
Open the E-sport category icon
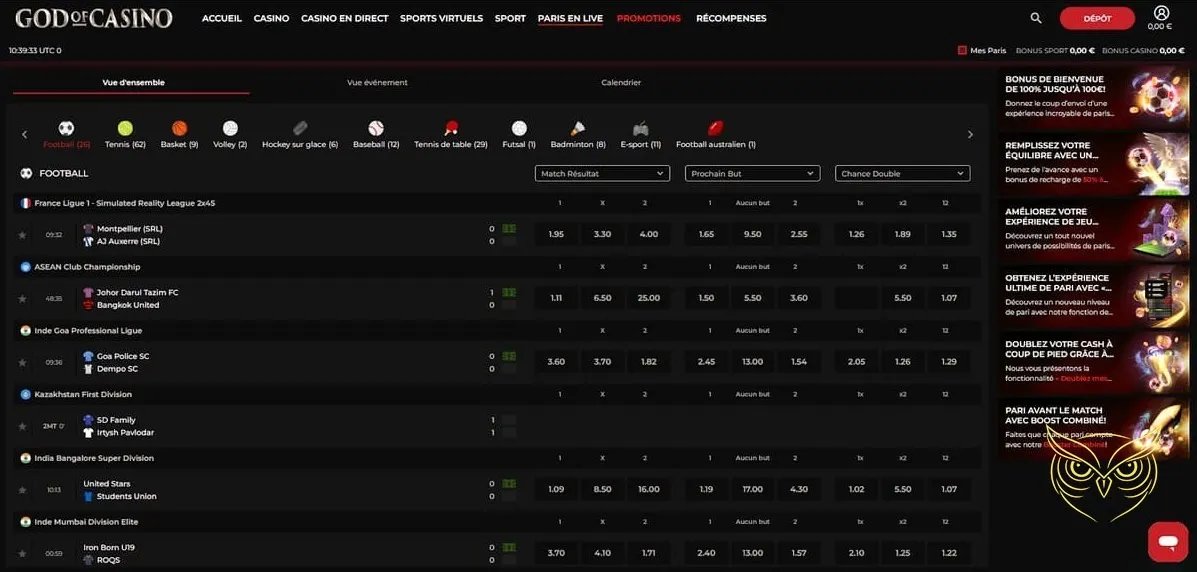[641, 129]
